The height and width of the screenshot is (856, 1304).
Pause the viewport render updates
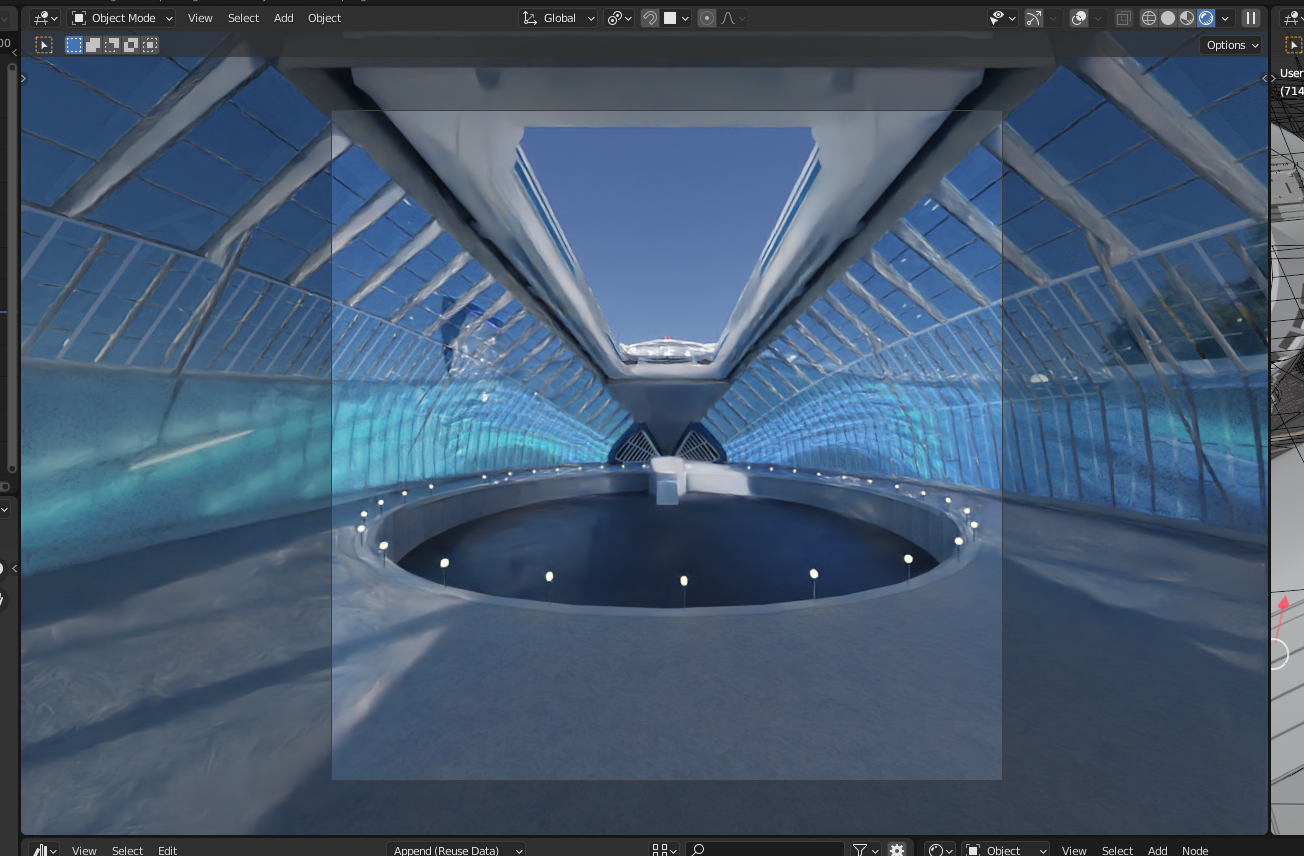coord(1251,17)
